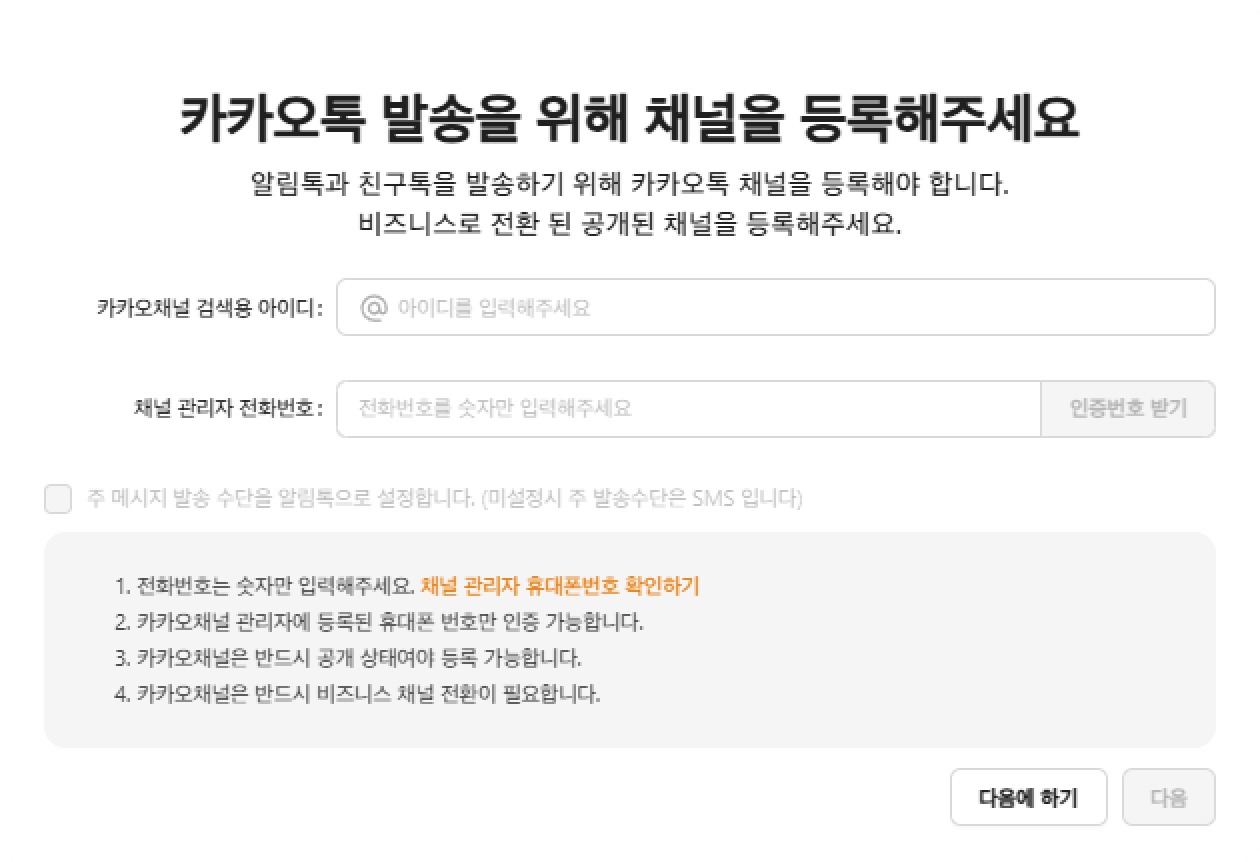The width and height of the screenshot is (1260, 862).
Task: Toggle the 알림톡 주 발송 수단 checkbox
Action: pos(58,498)
